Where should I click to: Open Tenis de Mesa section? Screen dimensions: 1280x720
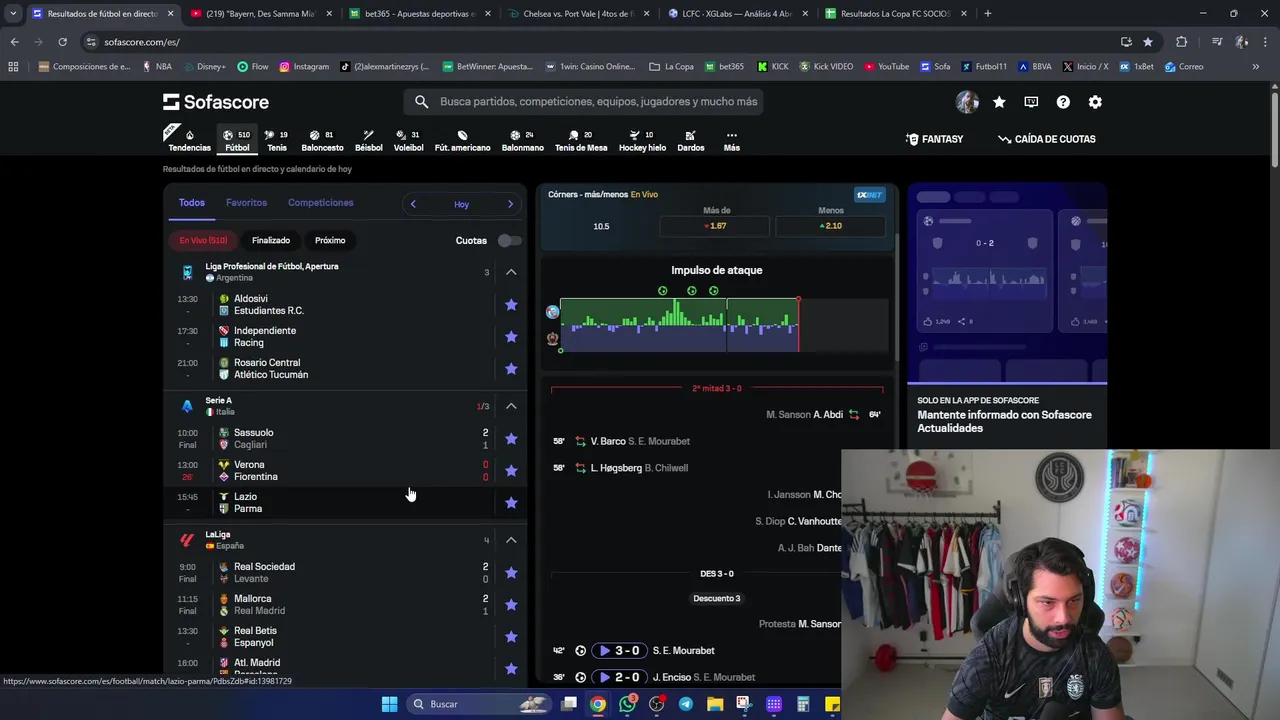[x=581, y=140]
